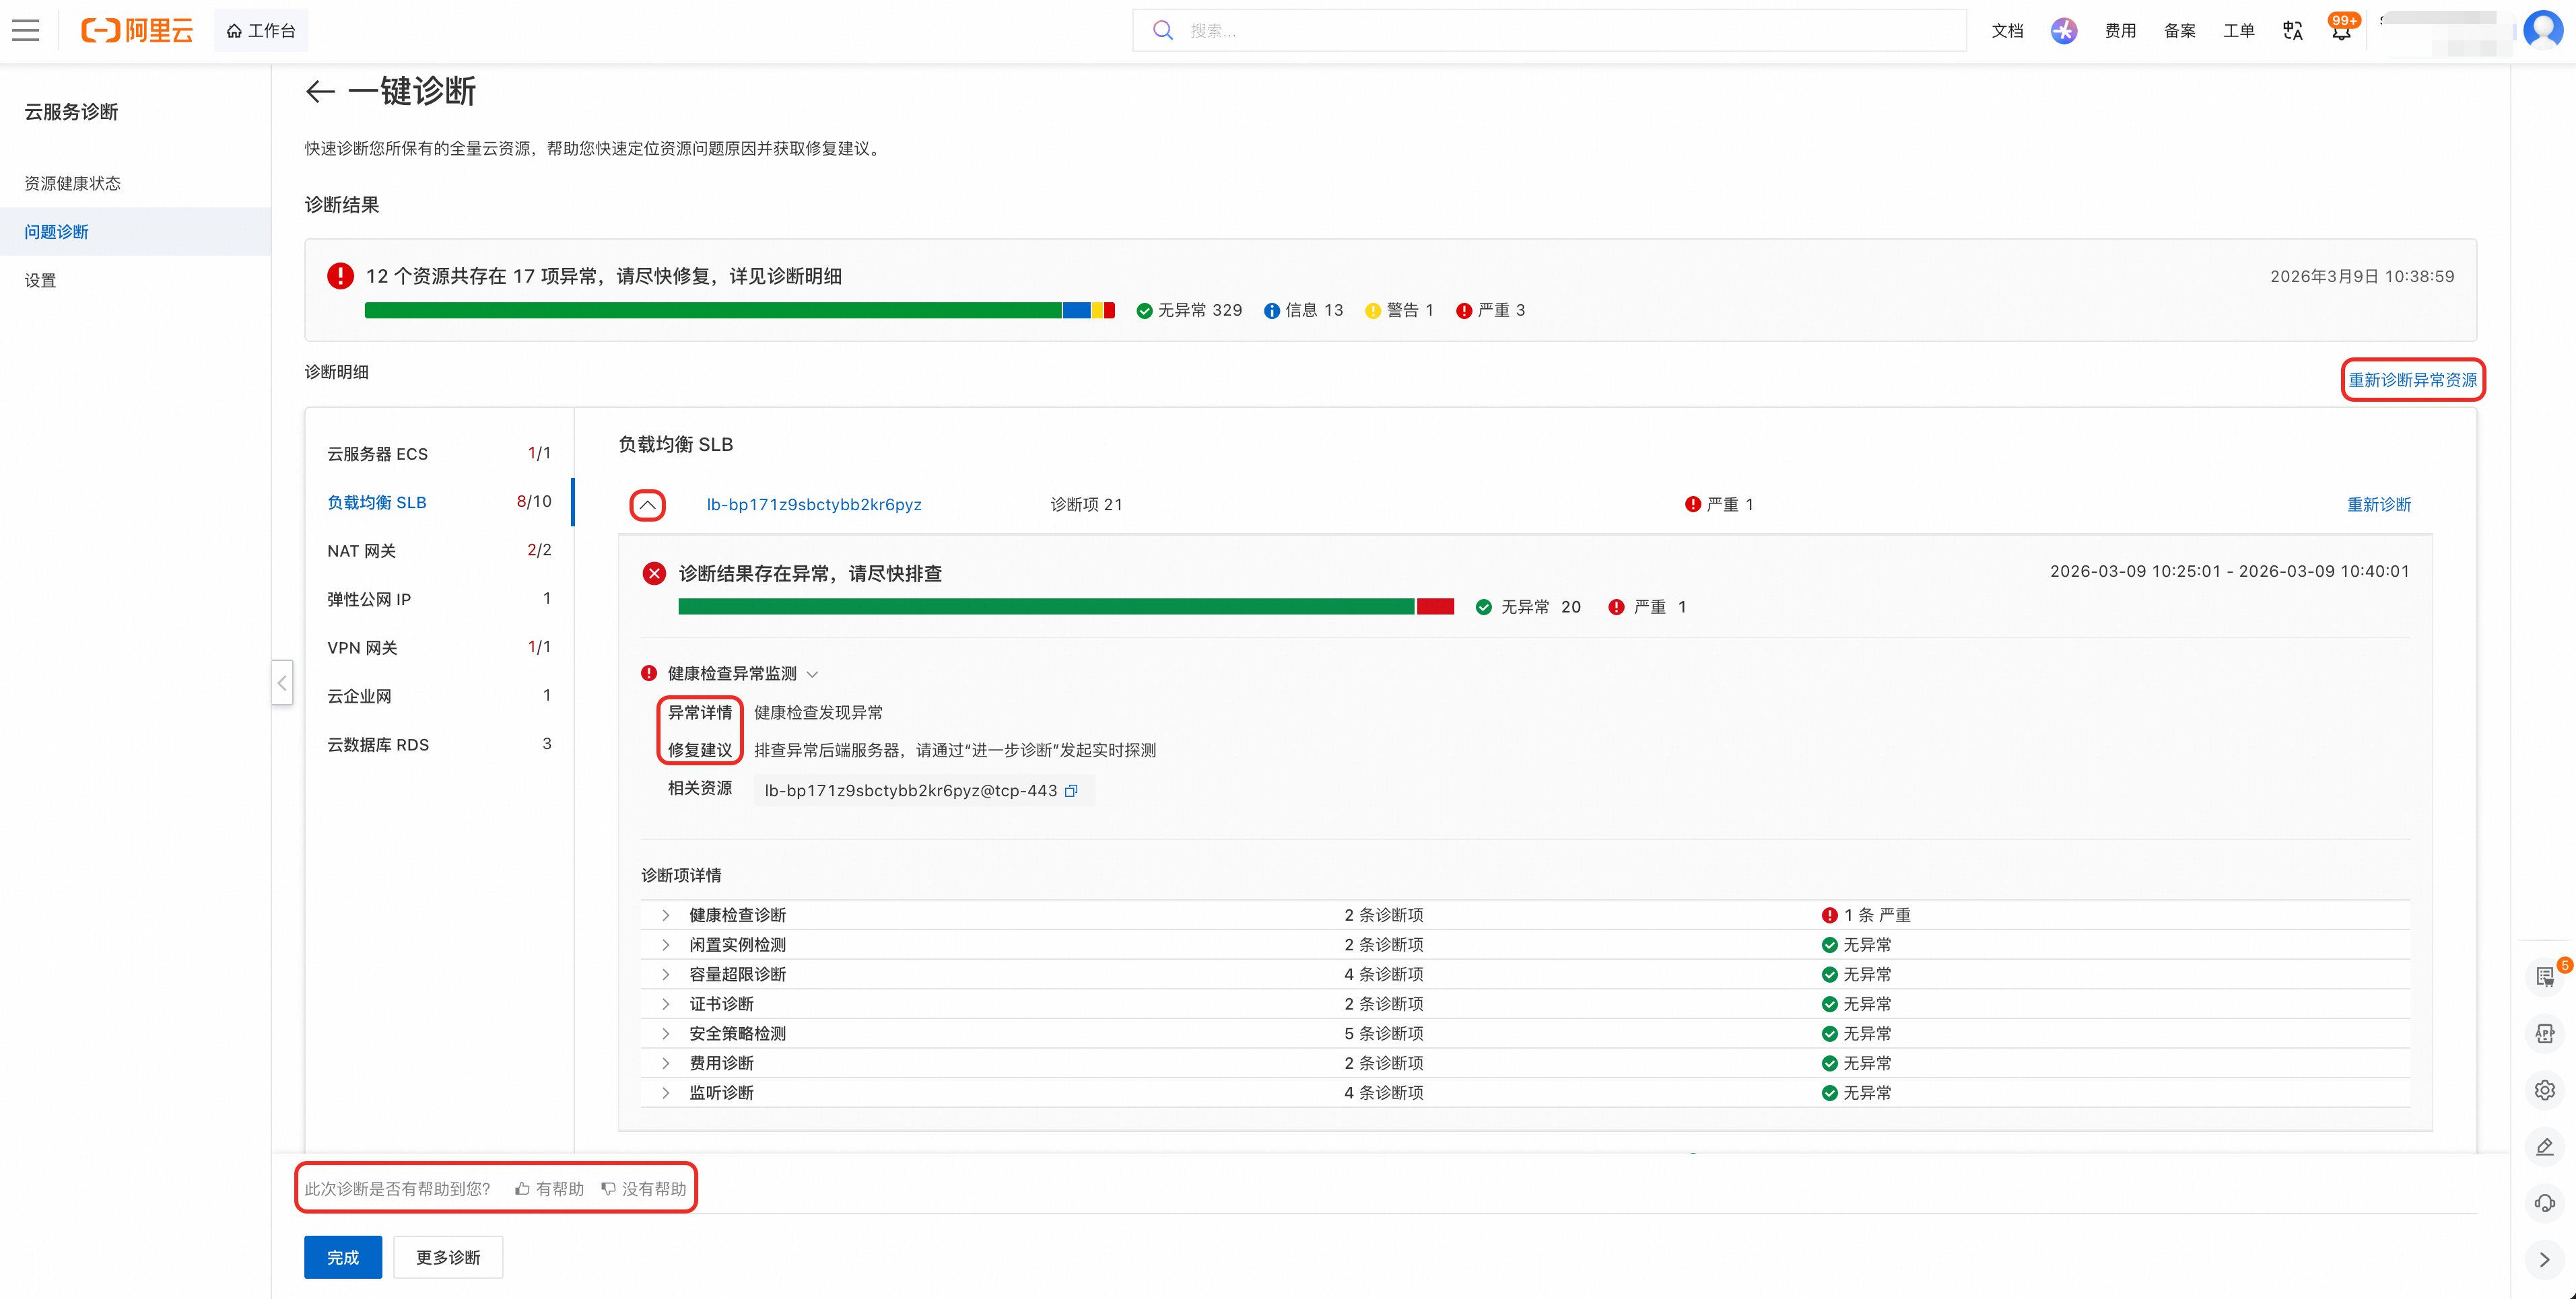2576x1299 pixels.
Task: Select 资源健康状态 in the left menu
Action: 73,183
